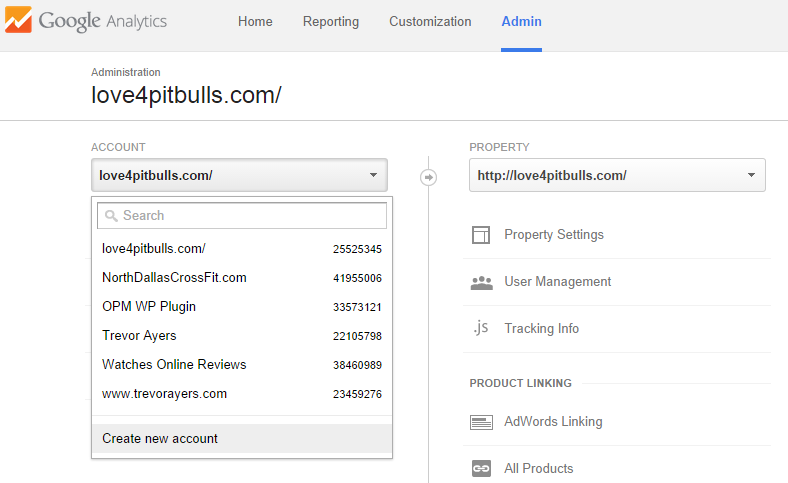Focus the account Search field
The height and width of the screenshot is (483, 788).
242,216
